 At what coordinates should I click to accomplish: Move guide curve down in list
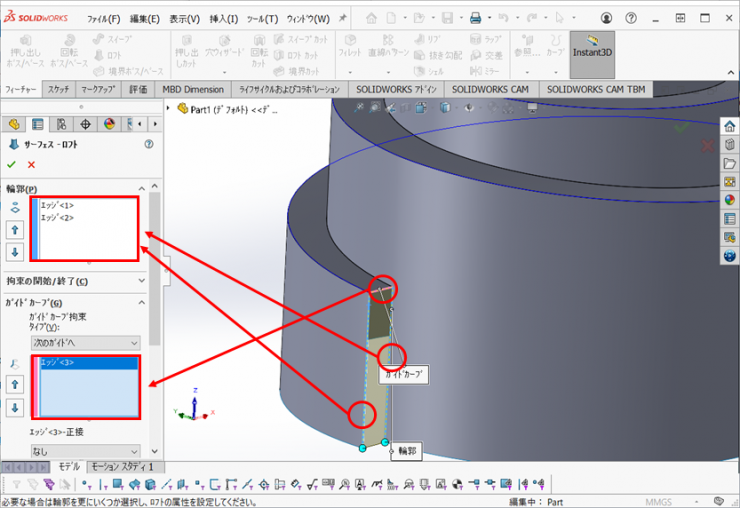click(15, 408)
